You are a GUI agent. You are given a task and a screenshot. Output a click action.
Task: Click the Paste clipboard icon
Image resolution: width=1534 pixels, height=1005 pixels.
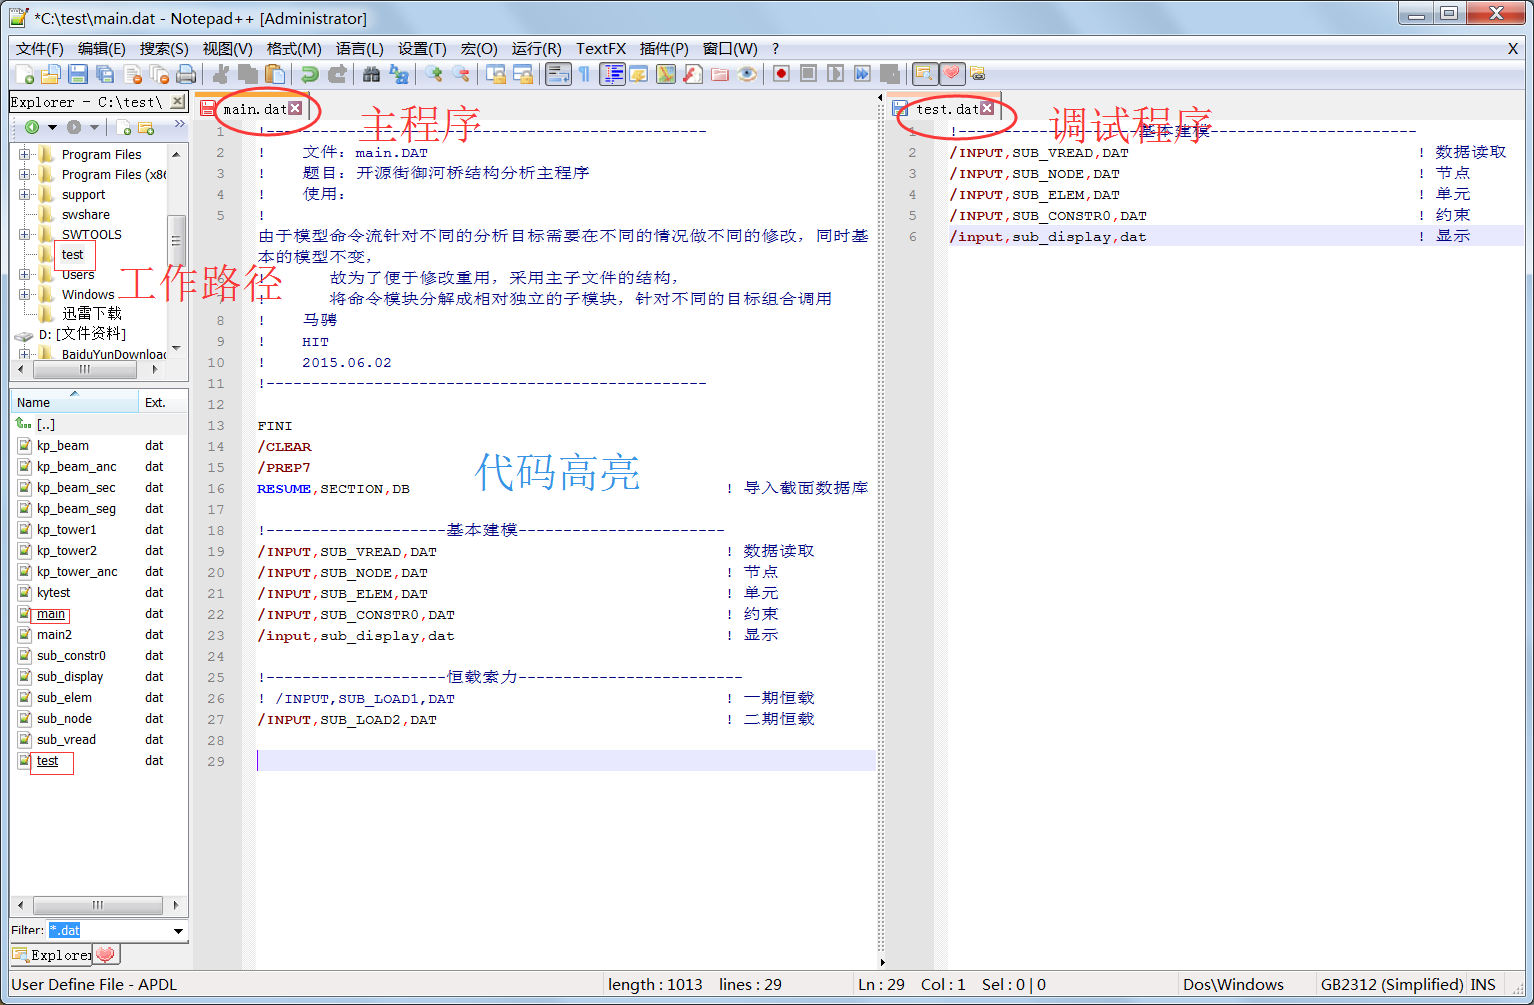275,74
